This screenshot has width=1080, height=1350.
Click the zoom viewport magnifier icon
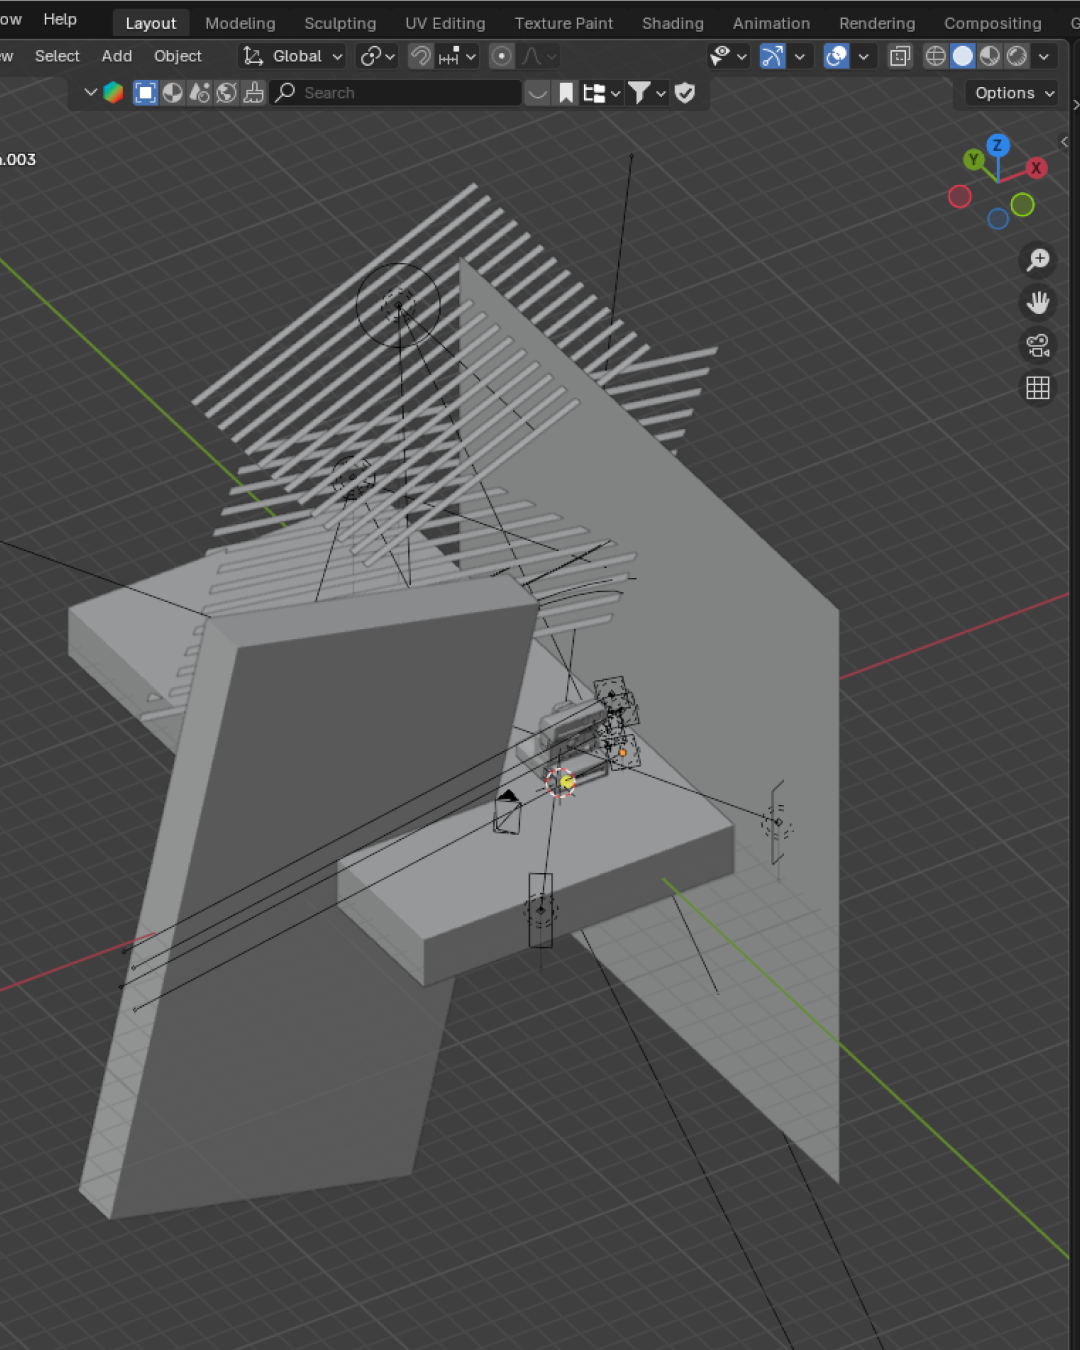[1038, 260]
